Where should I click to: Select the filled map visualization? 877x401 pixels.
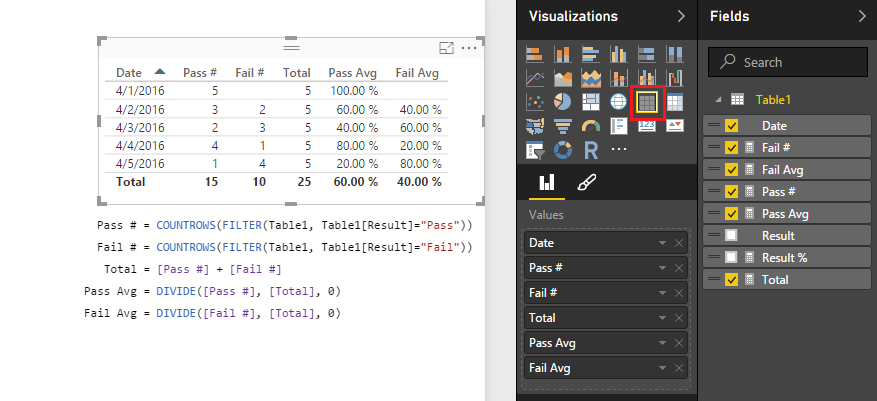pyautogui.click(x=535, y=126)
